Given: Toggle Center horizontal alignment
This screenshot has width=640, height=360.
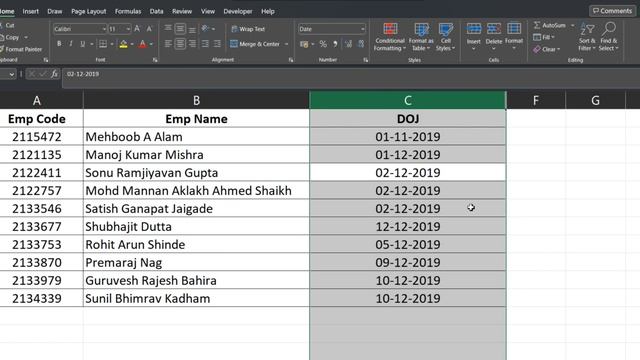Looking at the screenshot, I should [x=180, y=44].
